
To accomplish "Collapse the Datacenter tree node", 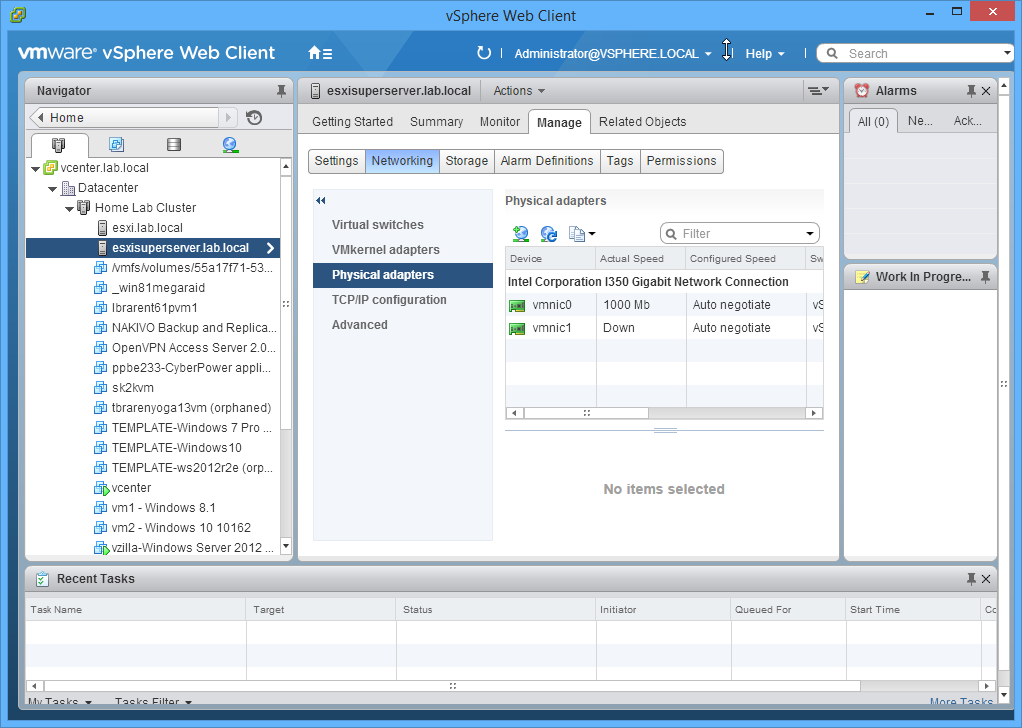I will (53, 189).
